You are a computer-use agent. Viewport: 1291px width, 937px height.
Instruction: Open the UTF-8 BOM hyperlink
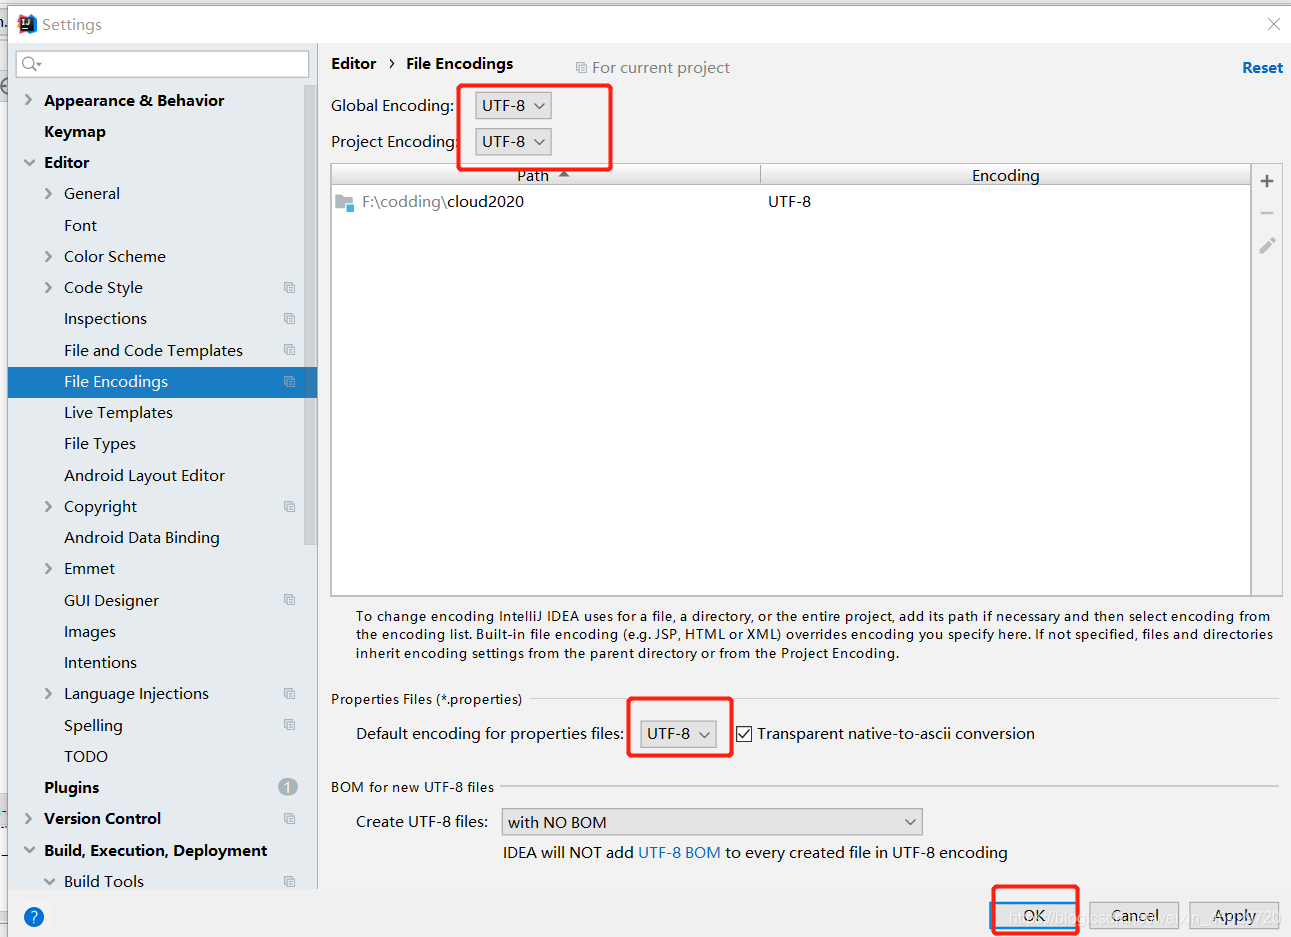point(679,853)
